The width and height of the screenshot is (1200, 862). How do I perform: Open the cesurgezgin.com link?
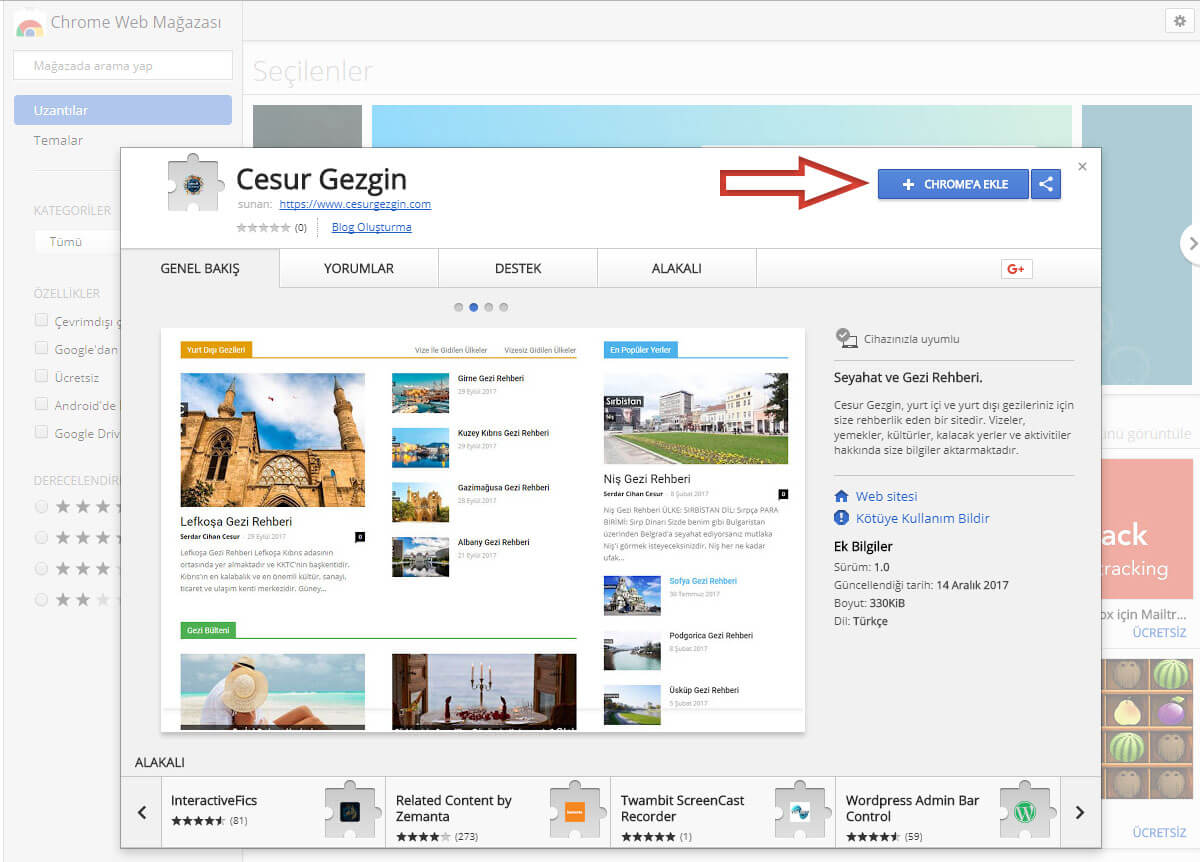355,204
